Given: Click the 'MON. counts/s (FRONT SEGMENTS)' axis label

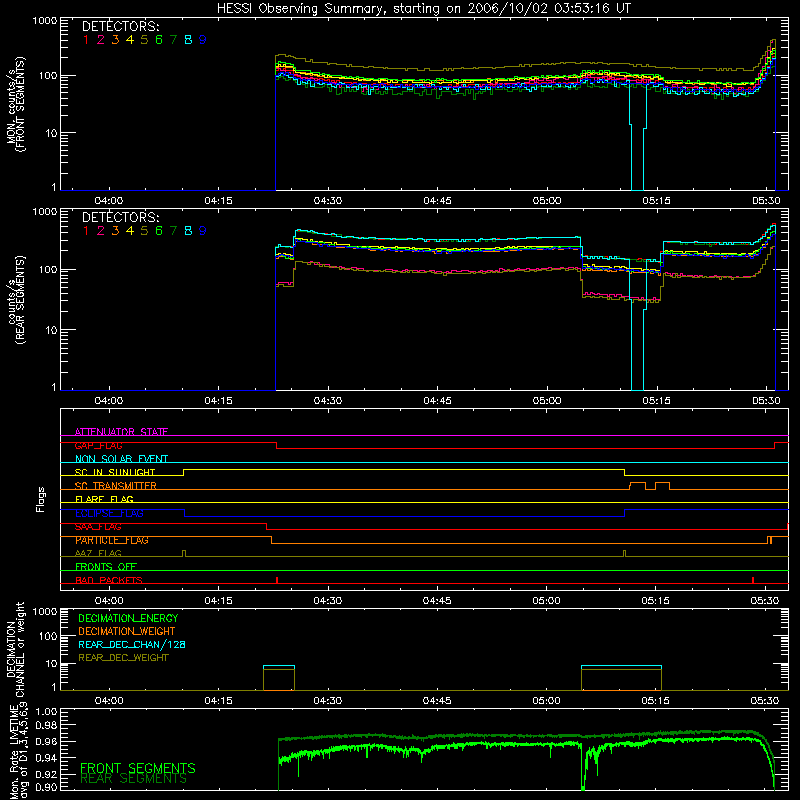Looking at the screenshot, I should point(15,105).
